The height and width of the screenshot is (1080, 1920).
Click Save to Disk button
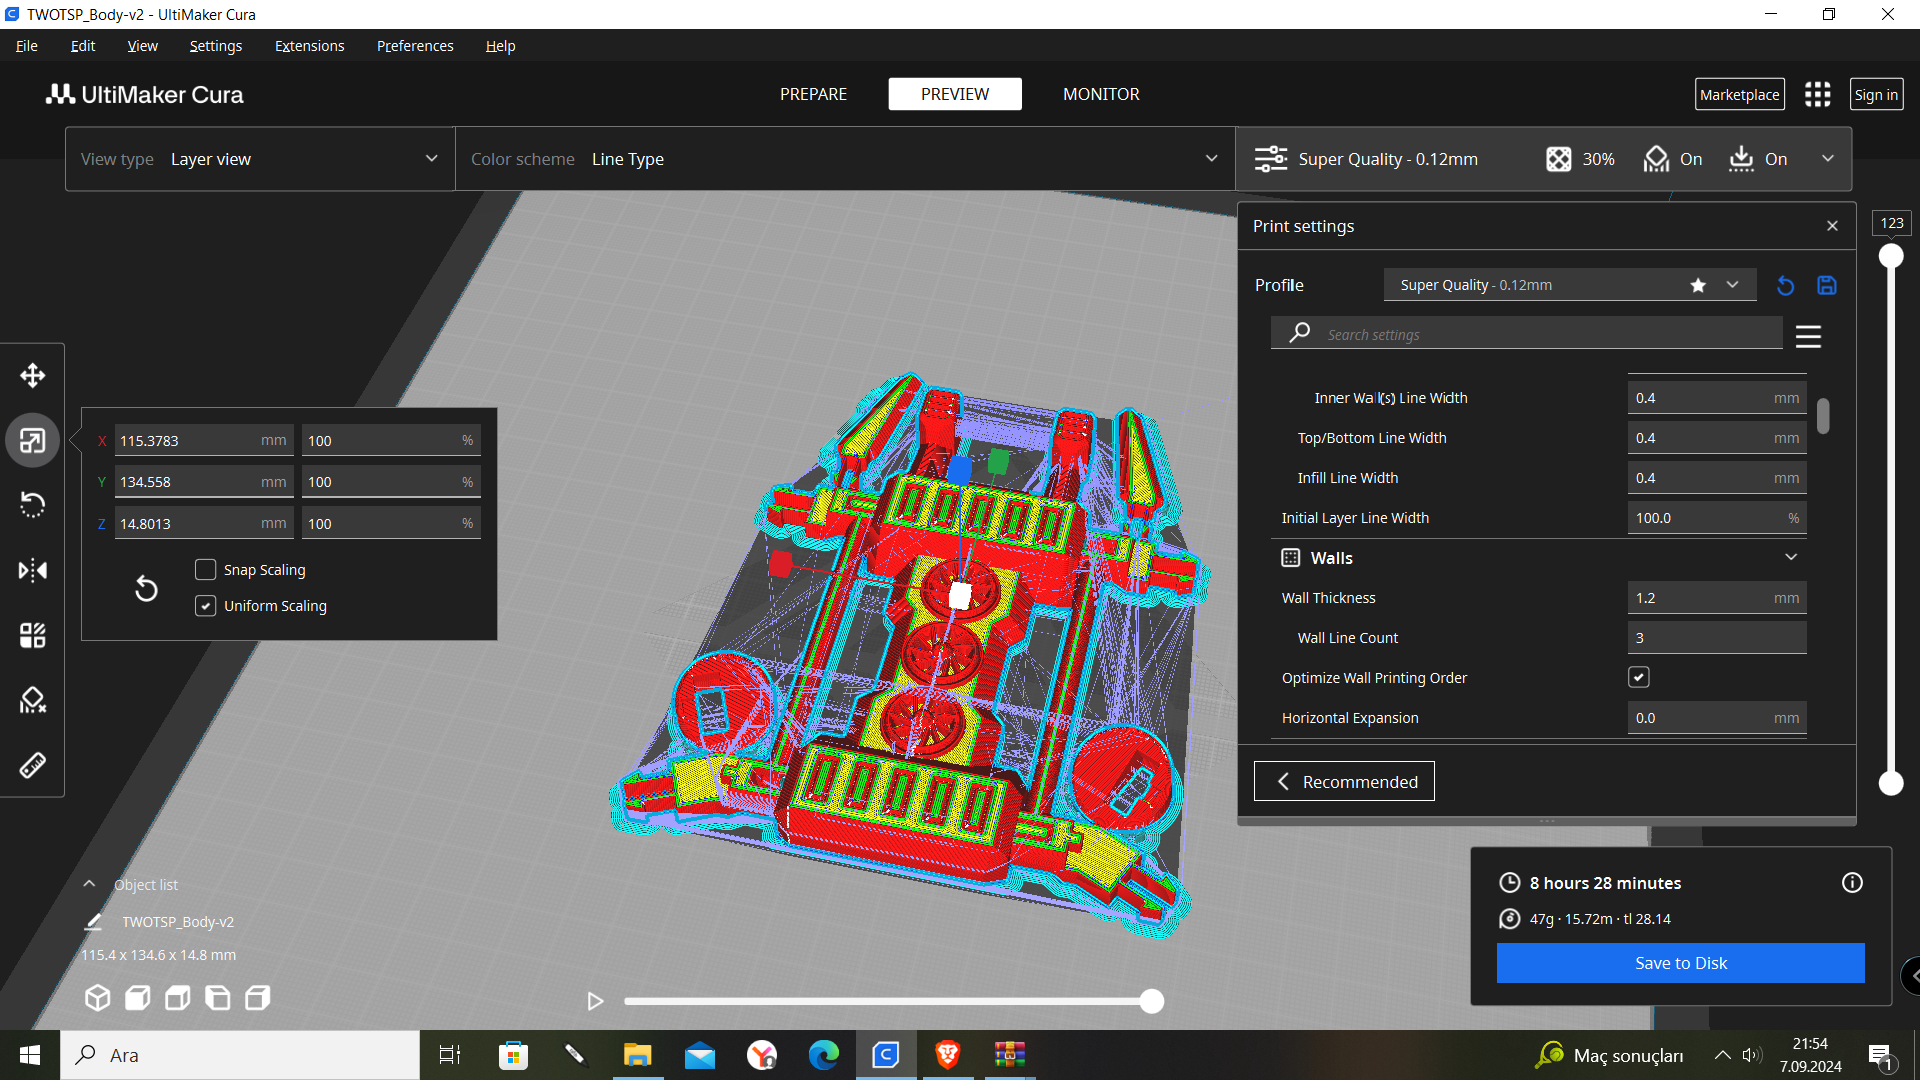[1680, 963]
